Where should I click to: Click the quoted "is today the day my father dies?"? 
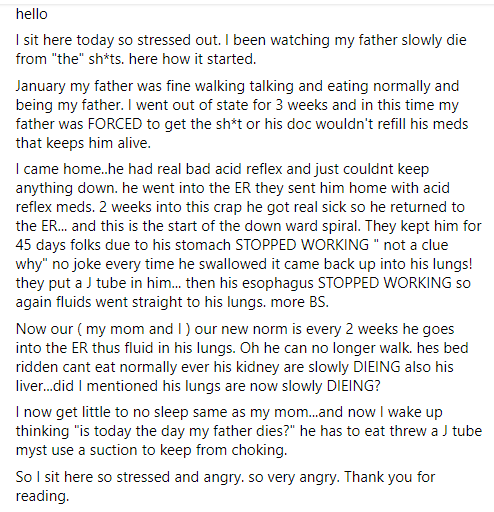(181, 431)
